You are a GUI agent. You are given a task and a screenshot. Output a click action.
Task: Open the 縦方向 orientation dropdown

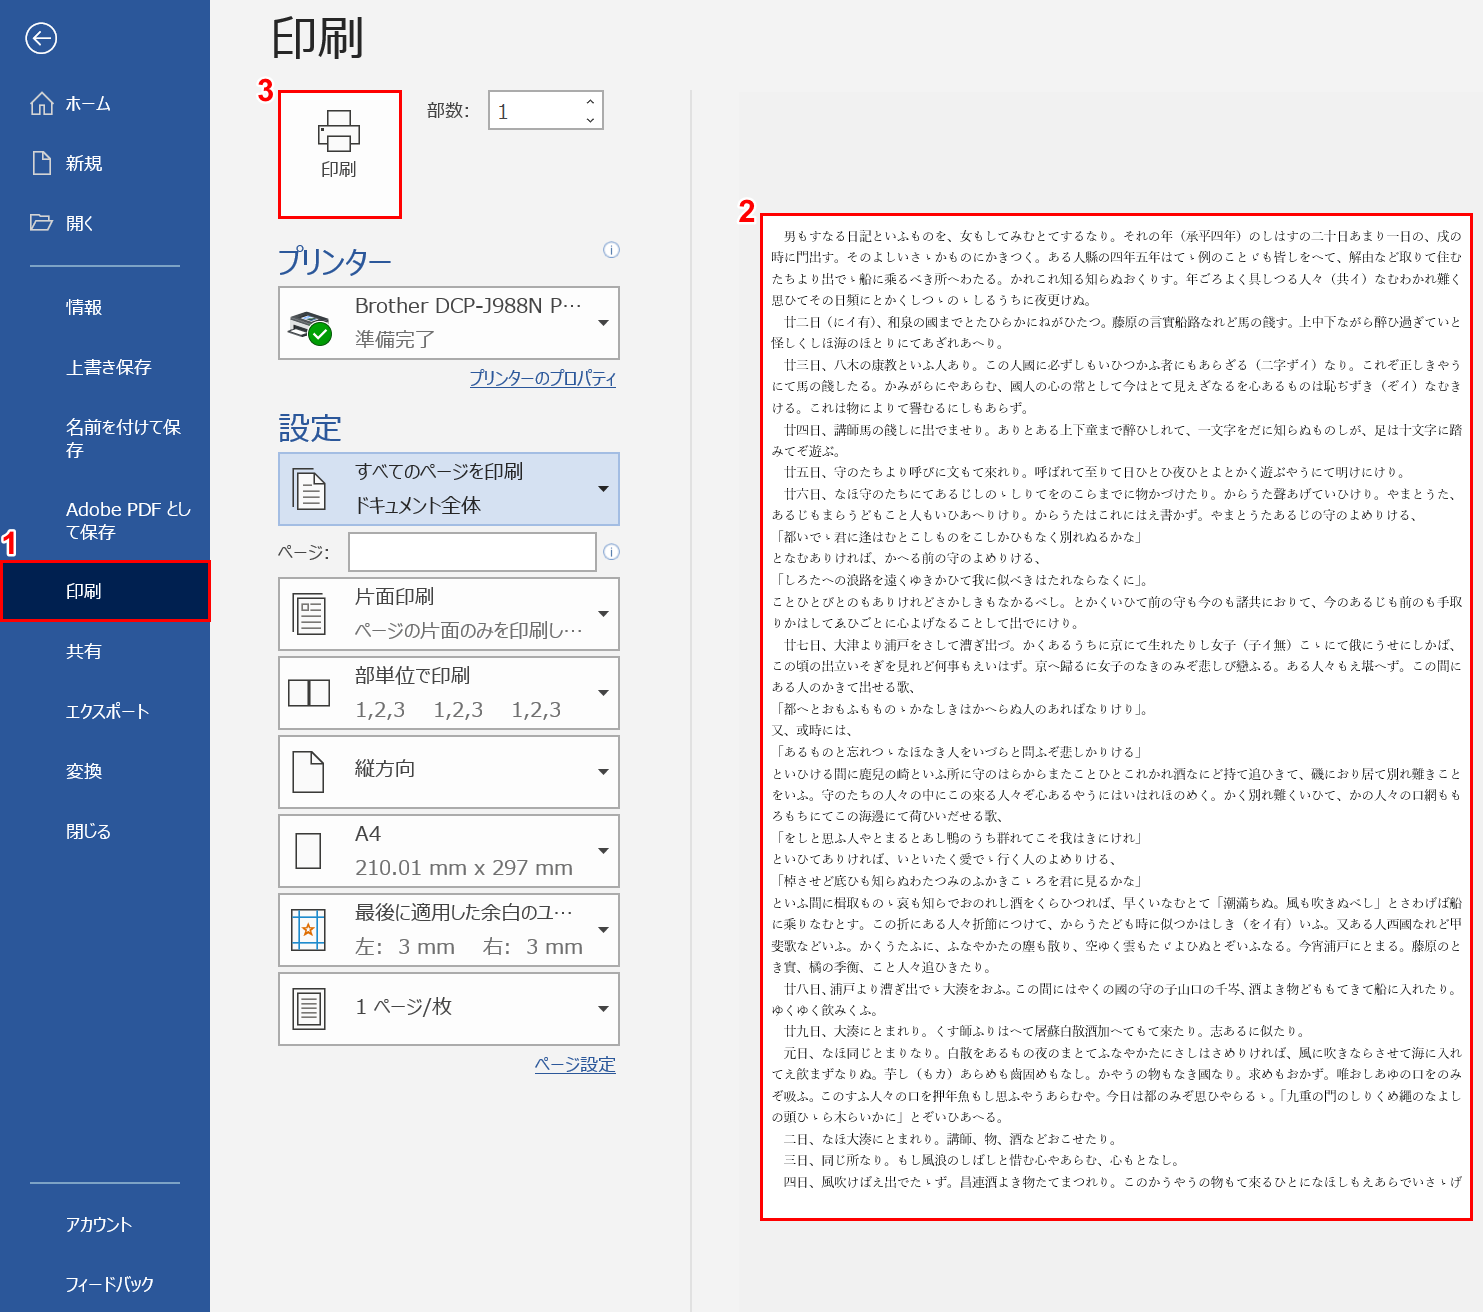(449, 772)
